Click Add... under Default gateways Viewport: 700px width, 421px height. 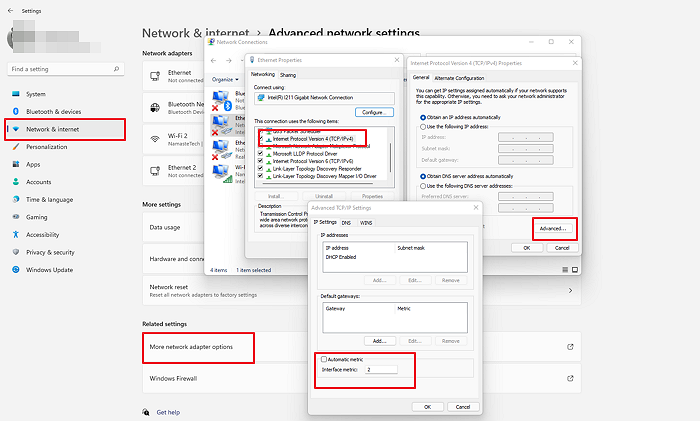point(379,341)
